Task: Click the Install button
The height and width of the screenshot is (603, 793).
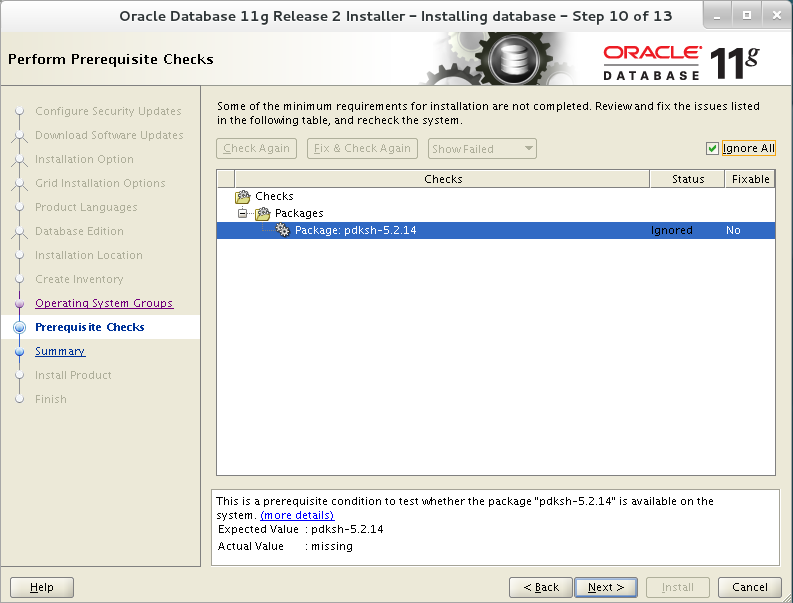Action: pos(678,587)
